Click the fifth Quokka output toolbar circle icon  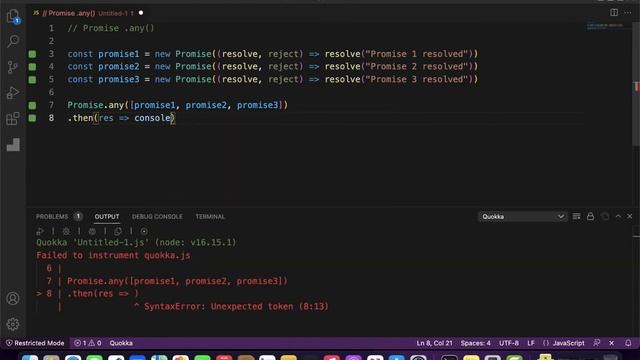(144, 231)
